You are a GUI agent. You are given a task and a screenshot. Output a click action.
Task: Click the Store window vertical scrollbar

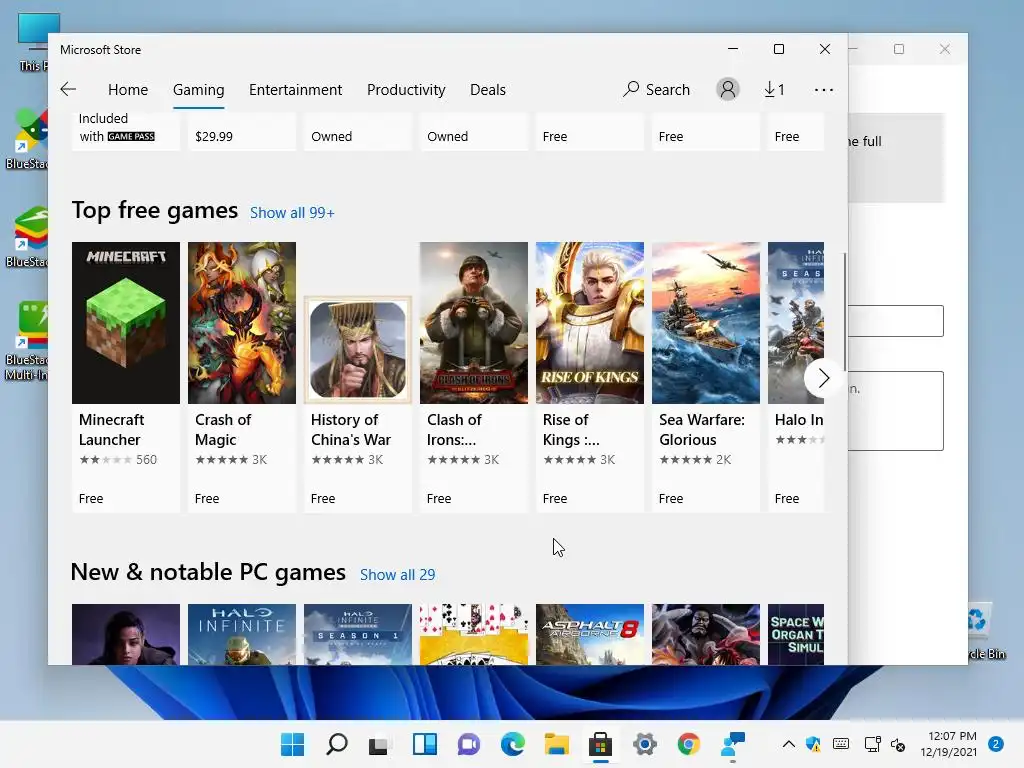[x=845, y=312]
